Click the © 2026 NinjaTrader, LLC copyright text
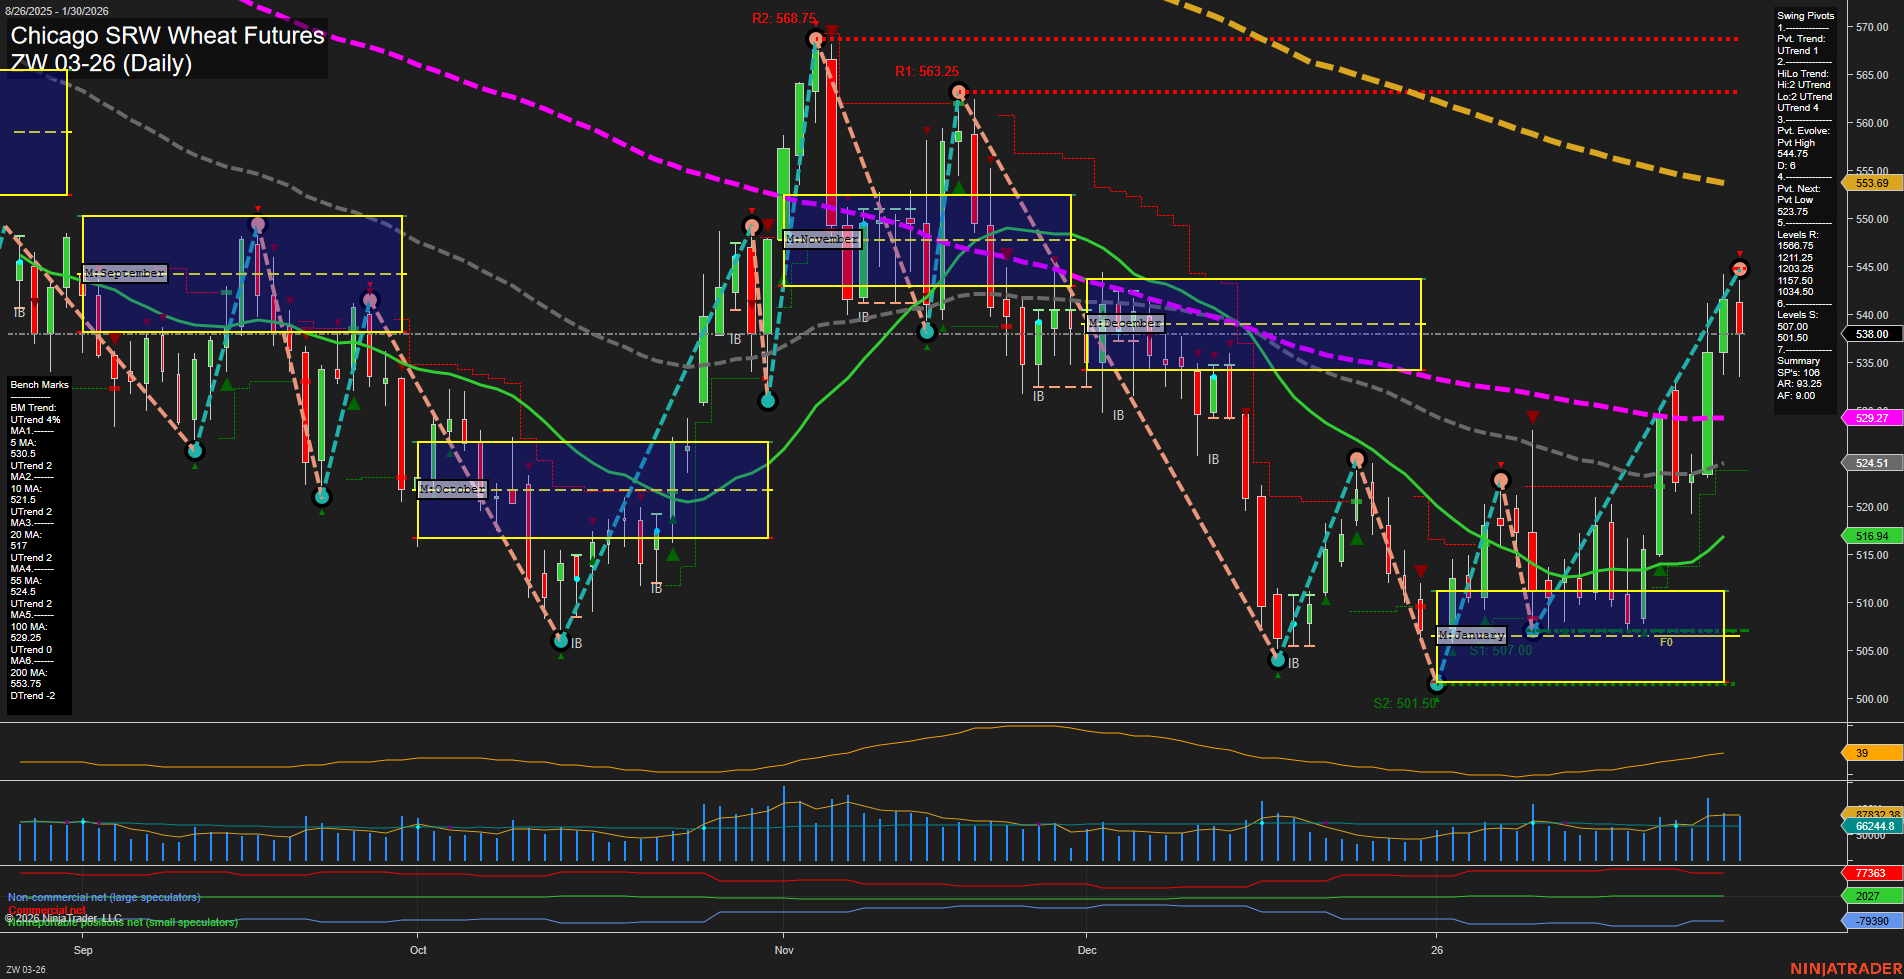Screen dimensions: 1904x979 pos(65,916)
